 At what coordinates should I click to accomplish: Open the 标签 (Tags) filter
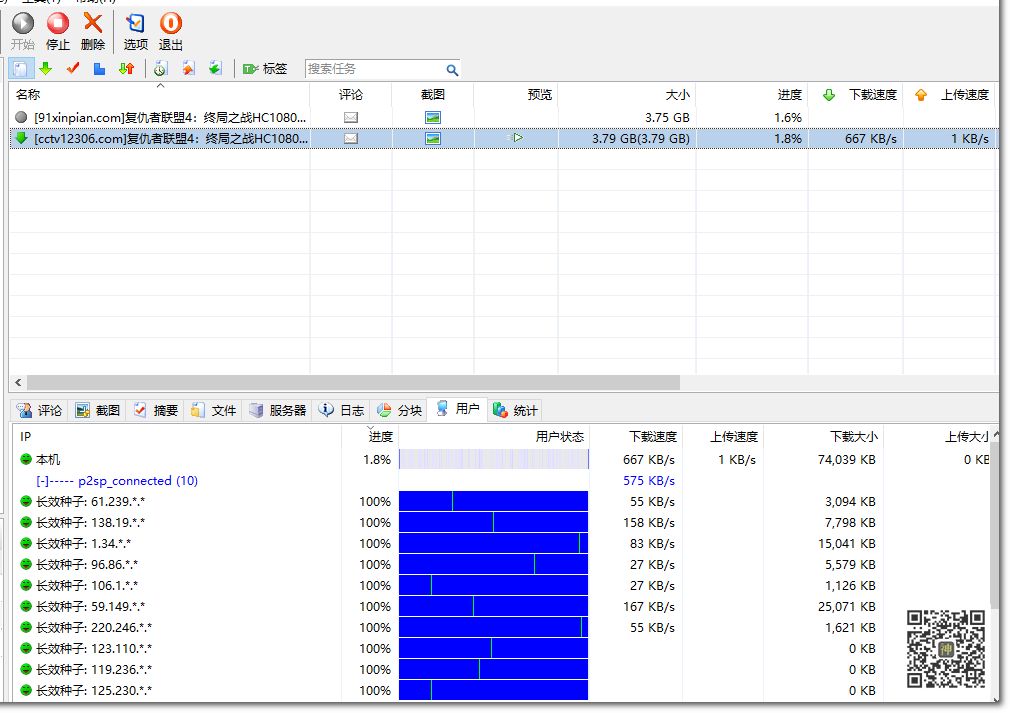tap(265, 68)
